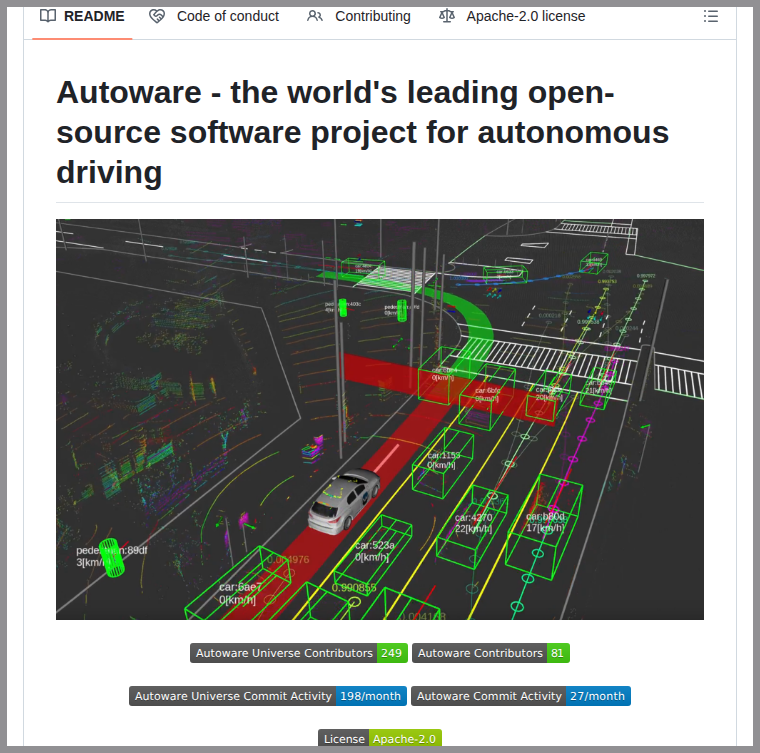Click the balance scale license icon

pyautogui.click(x=446, y=16)
